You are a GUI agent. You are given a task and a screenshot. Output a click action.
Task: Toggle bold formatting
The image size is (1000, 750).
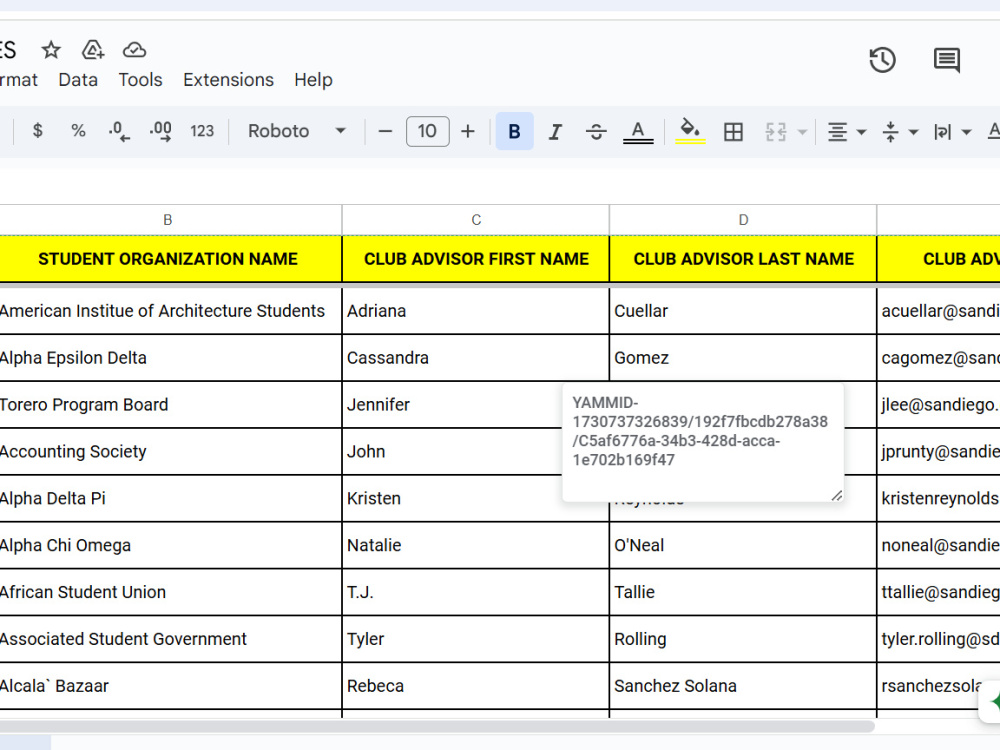515,131
